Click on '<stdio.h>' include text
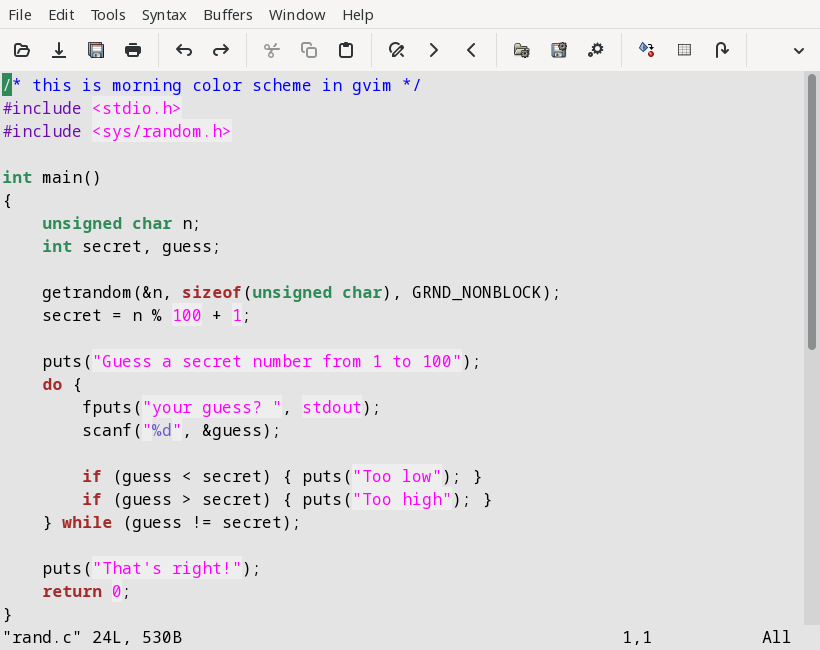 click(x=136, y=108)
